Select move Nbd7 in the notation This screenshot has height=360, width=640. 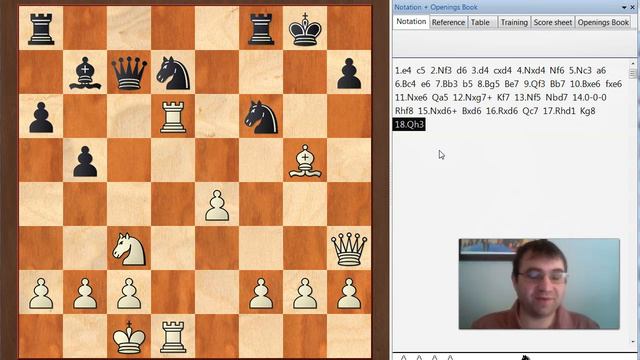(556, 98)
